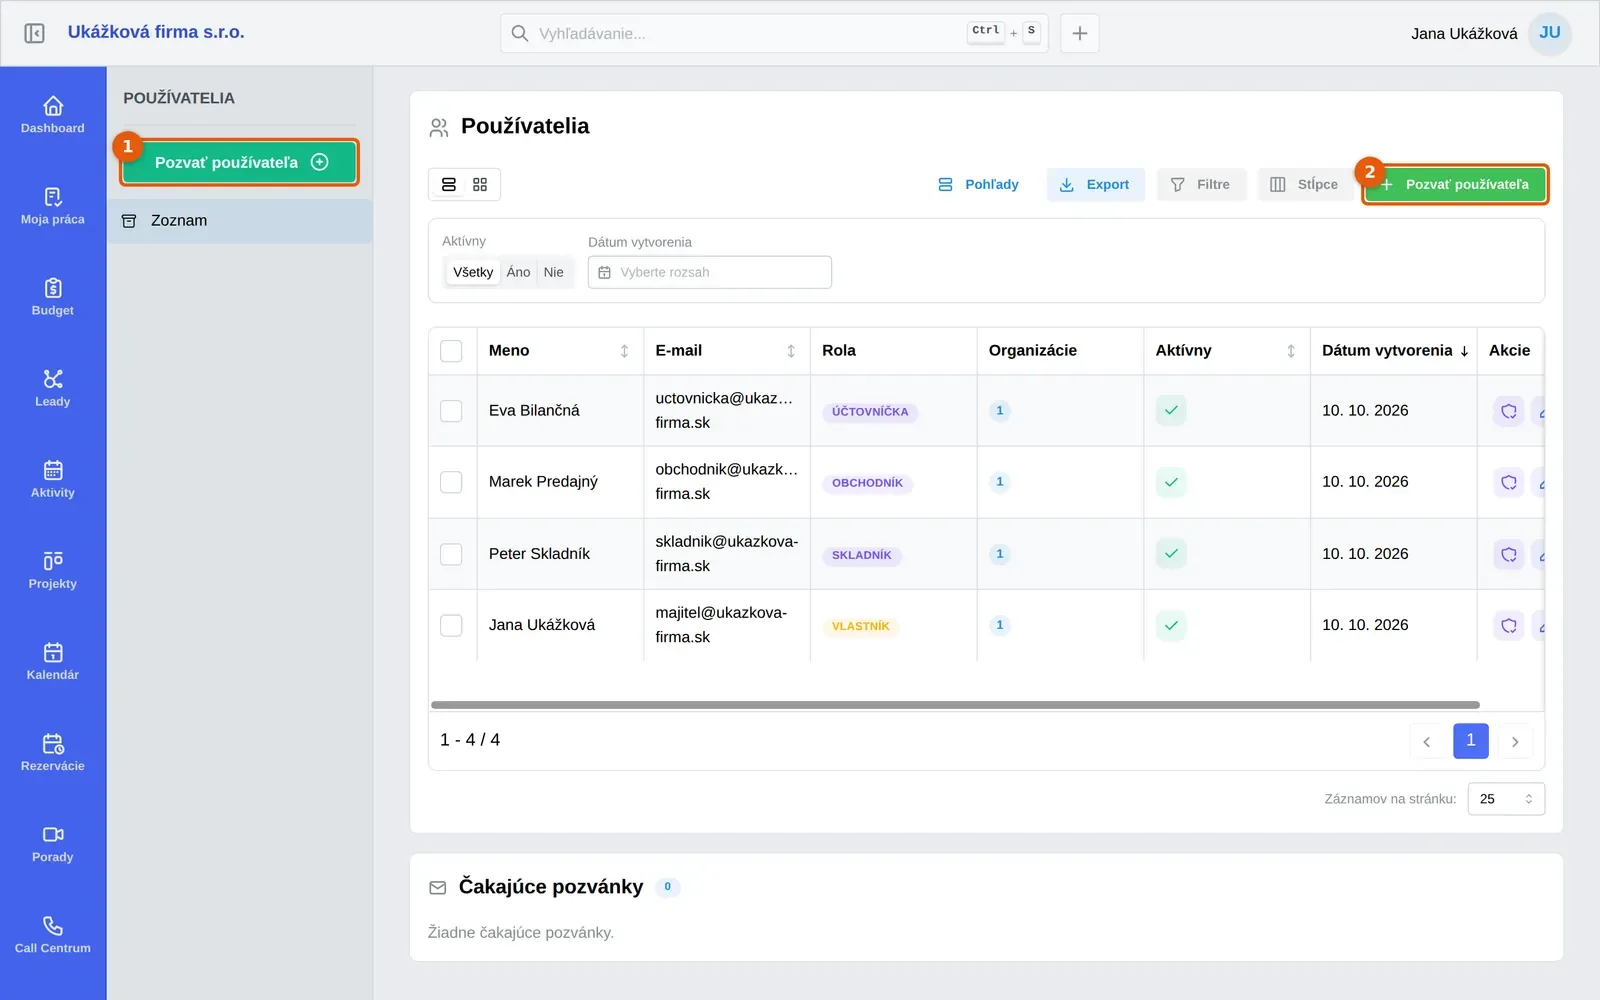Click the shield icon for Eva Bilančná
Screen dimensions: 1600x1000
pyautogui.click(x=1508, y=411)
